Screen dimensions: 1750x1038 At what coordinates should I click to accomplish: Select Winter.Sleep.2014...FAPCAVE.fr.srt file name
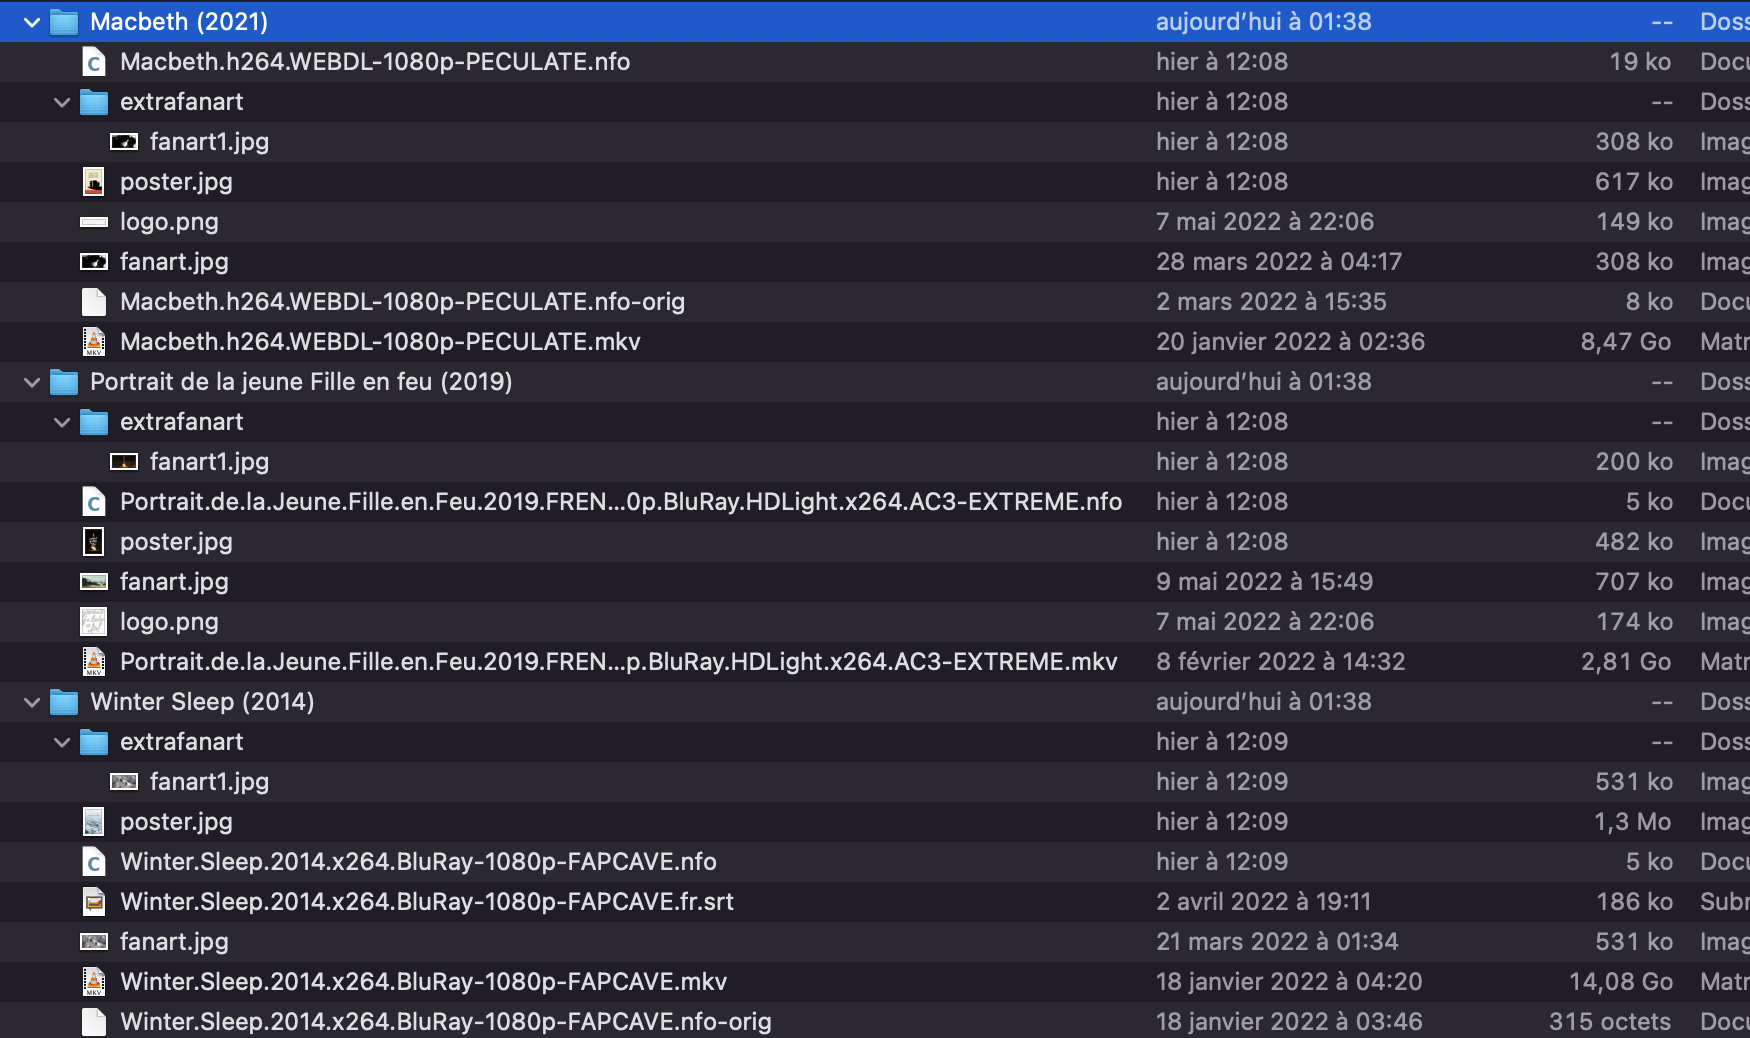point(427,902)
